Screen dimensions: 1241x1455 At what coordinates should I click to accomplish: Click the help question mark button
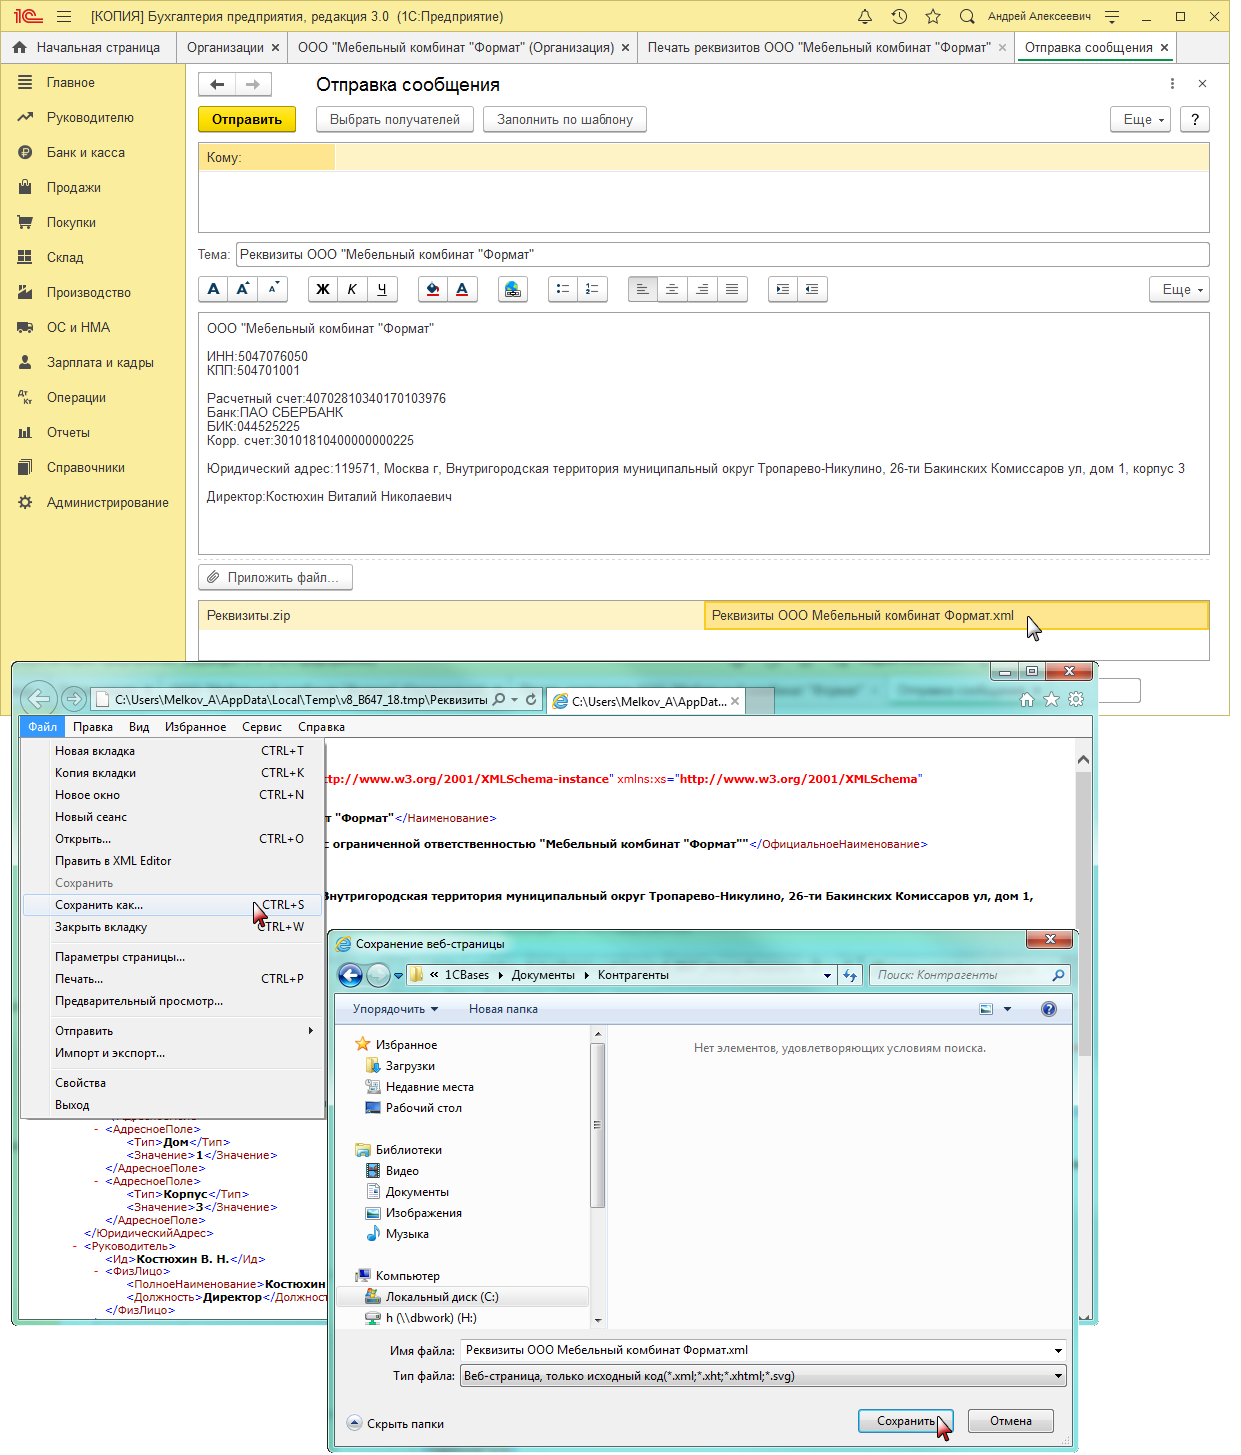tap(1195, 119)
